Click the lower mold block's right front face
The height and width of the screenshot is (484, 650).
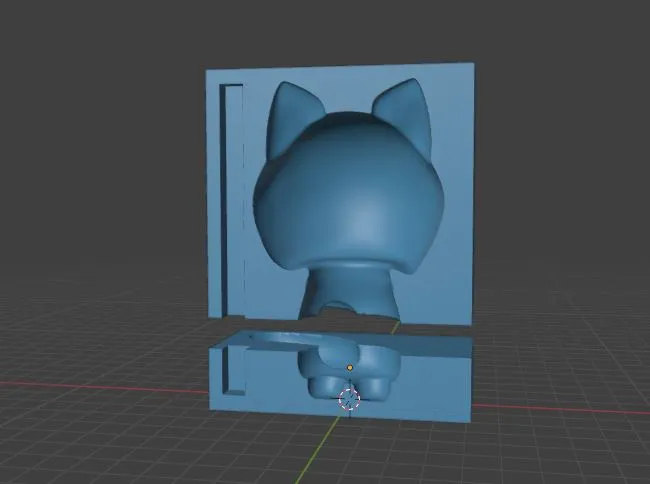point(433,387)
